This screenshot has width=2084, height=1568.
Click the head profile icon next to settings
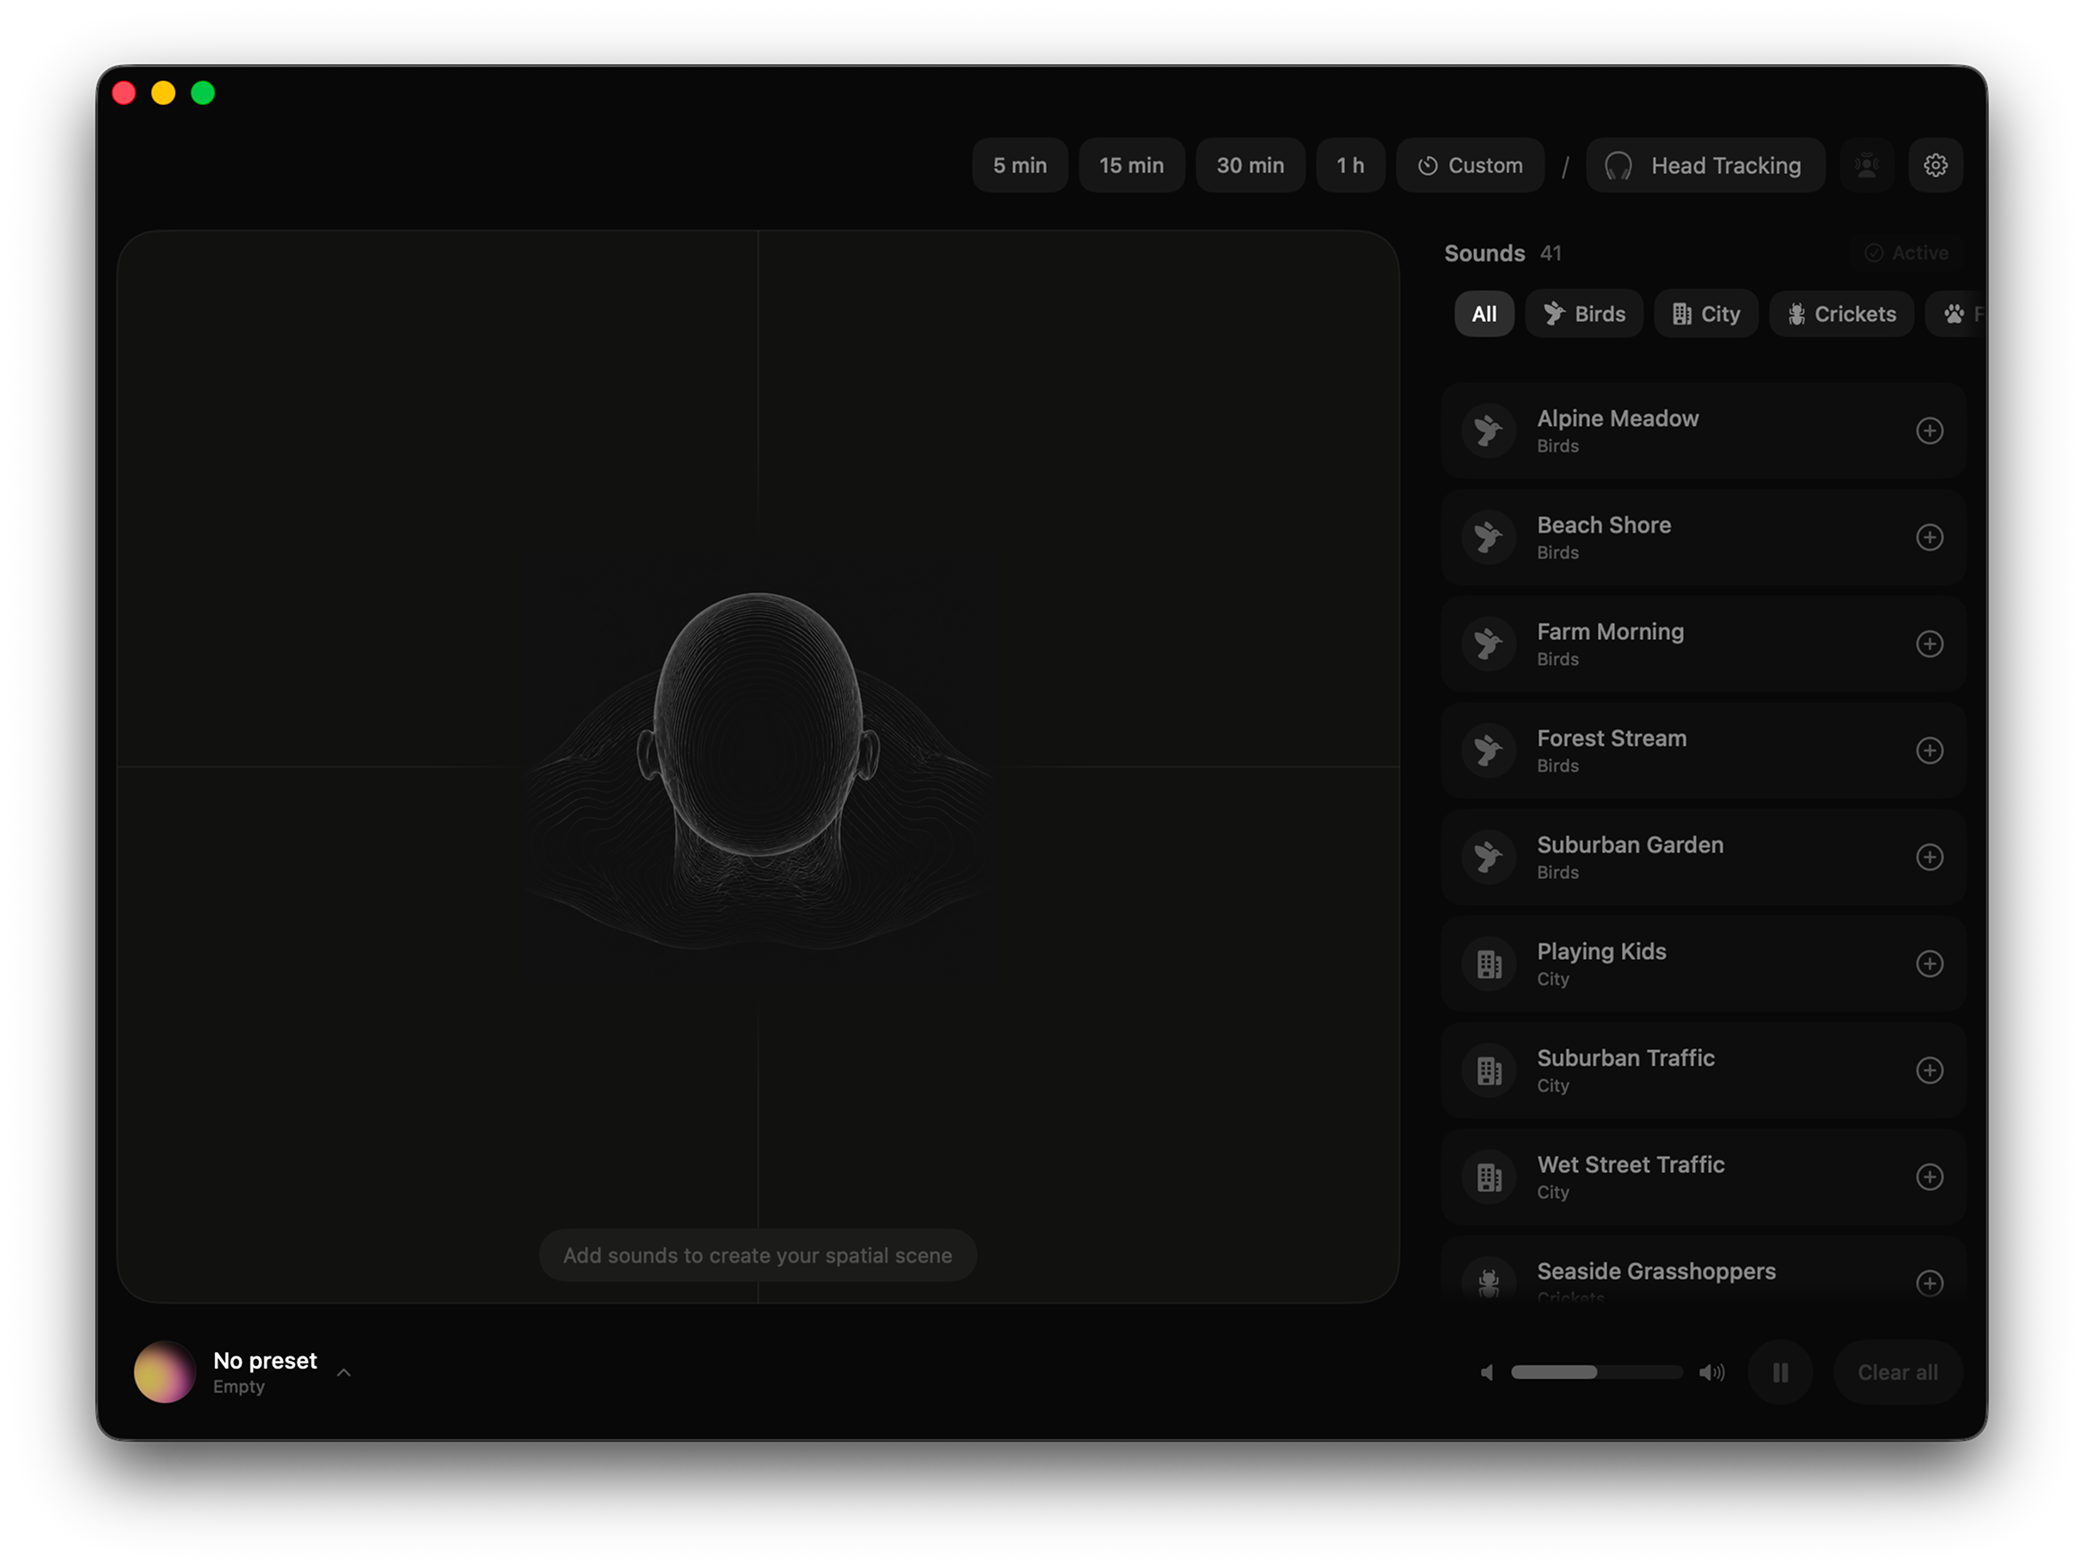pyautogui.click(x=1866, y=165)
